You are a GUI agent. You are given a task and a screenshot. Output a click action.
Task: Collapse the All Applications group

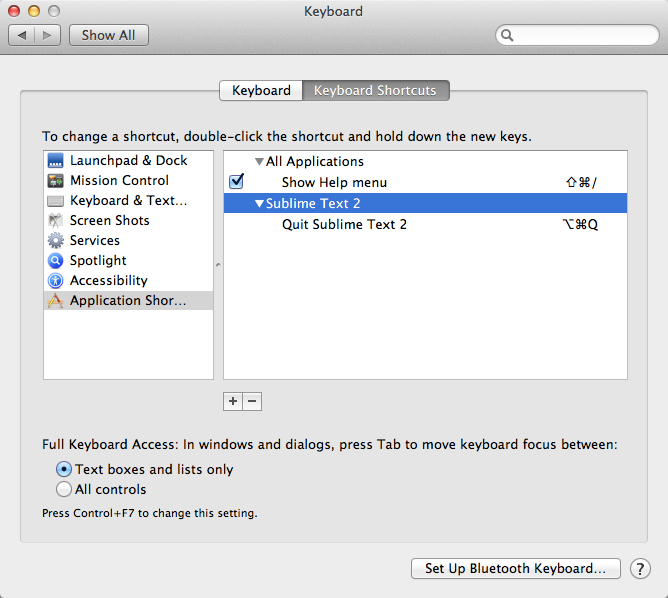click(x=259, y=162)
